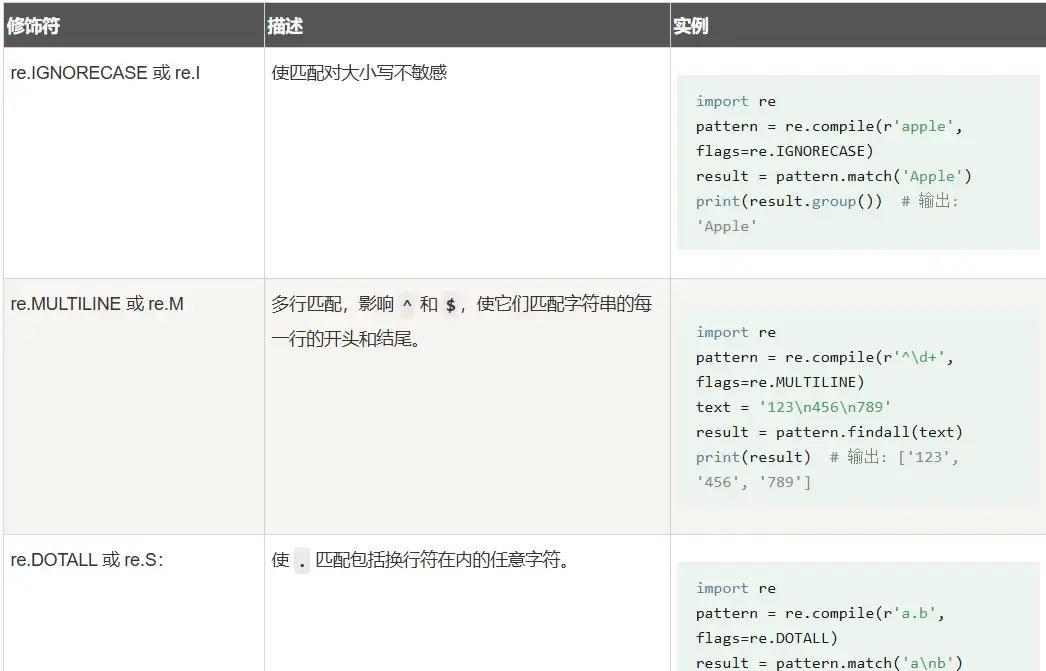Click code line text = '123\n456\n789'
1046x671 pixels.
(794, 407)
